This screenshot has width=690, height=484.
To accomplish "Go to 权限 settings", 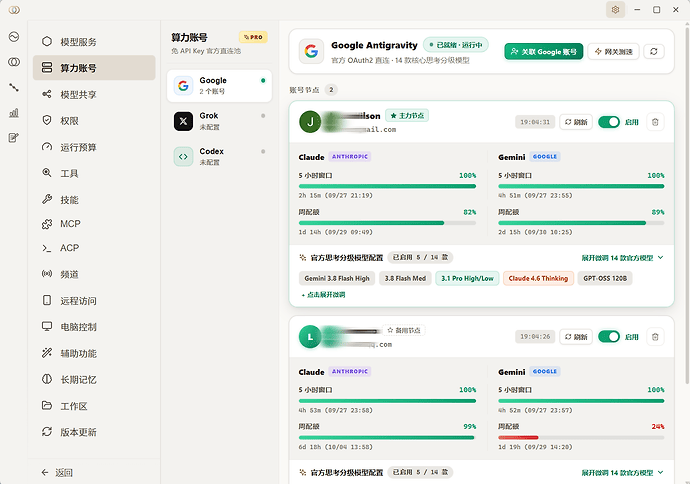I will point(94,121).
